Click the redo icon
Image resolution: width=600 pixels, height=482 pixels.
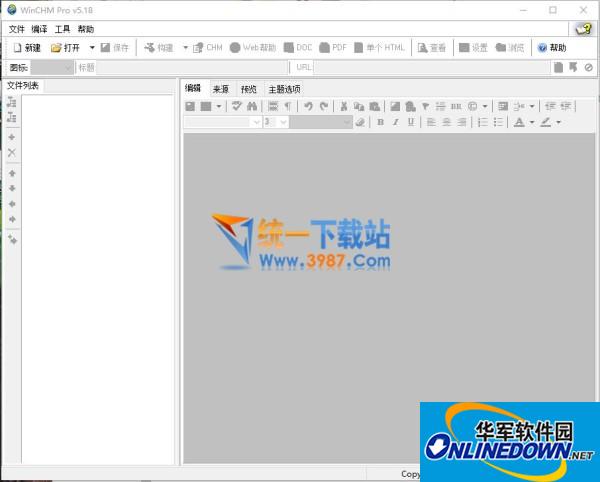tap(324, 106)
